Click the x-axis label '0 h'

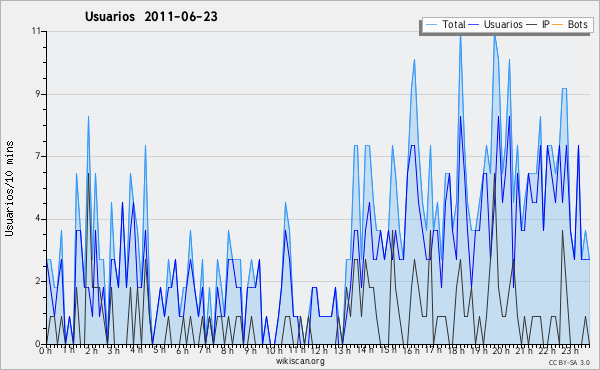pyautogui.click(x=46, y=350)
